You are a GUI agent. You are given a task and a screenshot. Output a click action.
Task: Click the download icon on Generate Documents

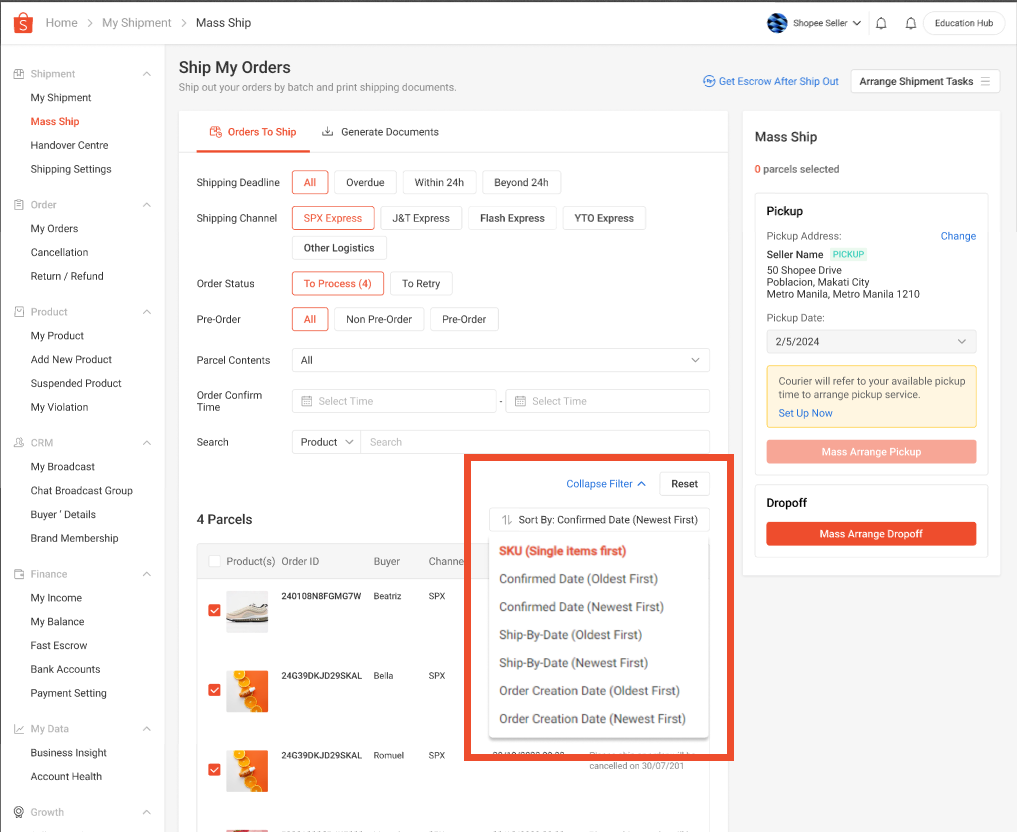coord(327,132)
